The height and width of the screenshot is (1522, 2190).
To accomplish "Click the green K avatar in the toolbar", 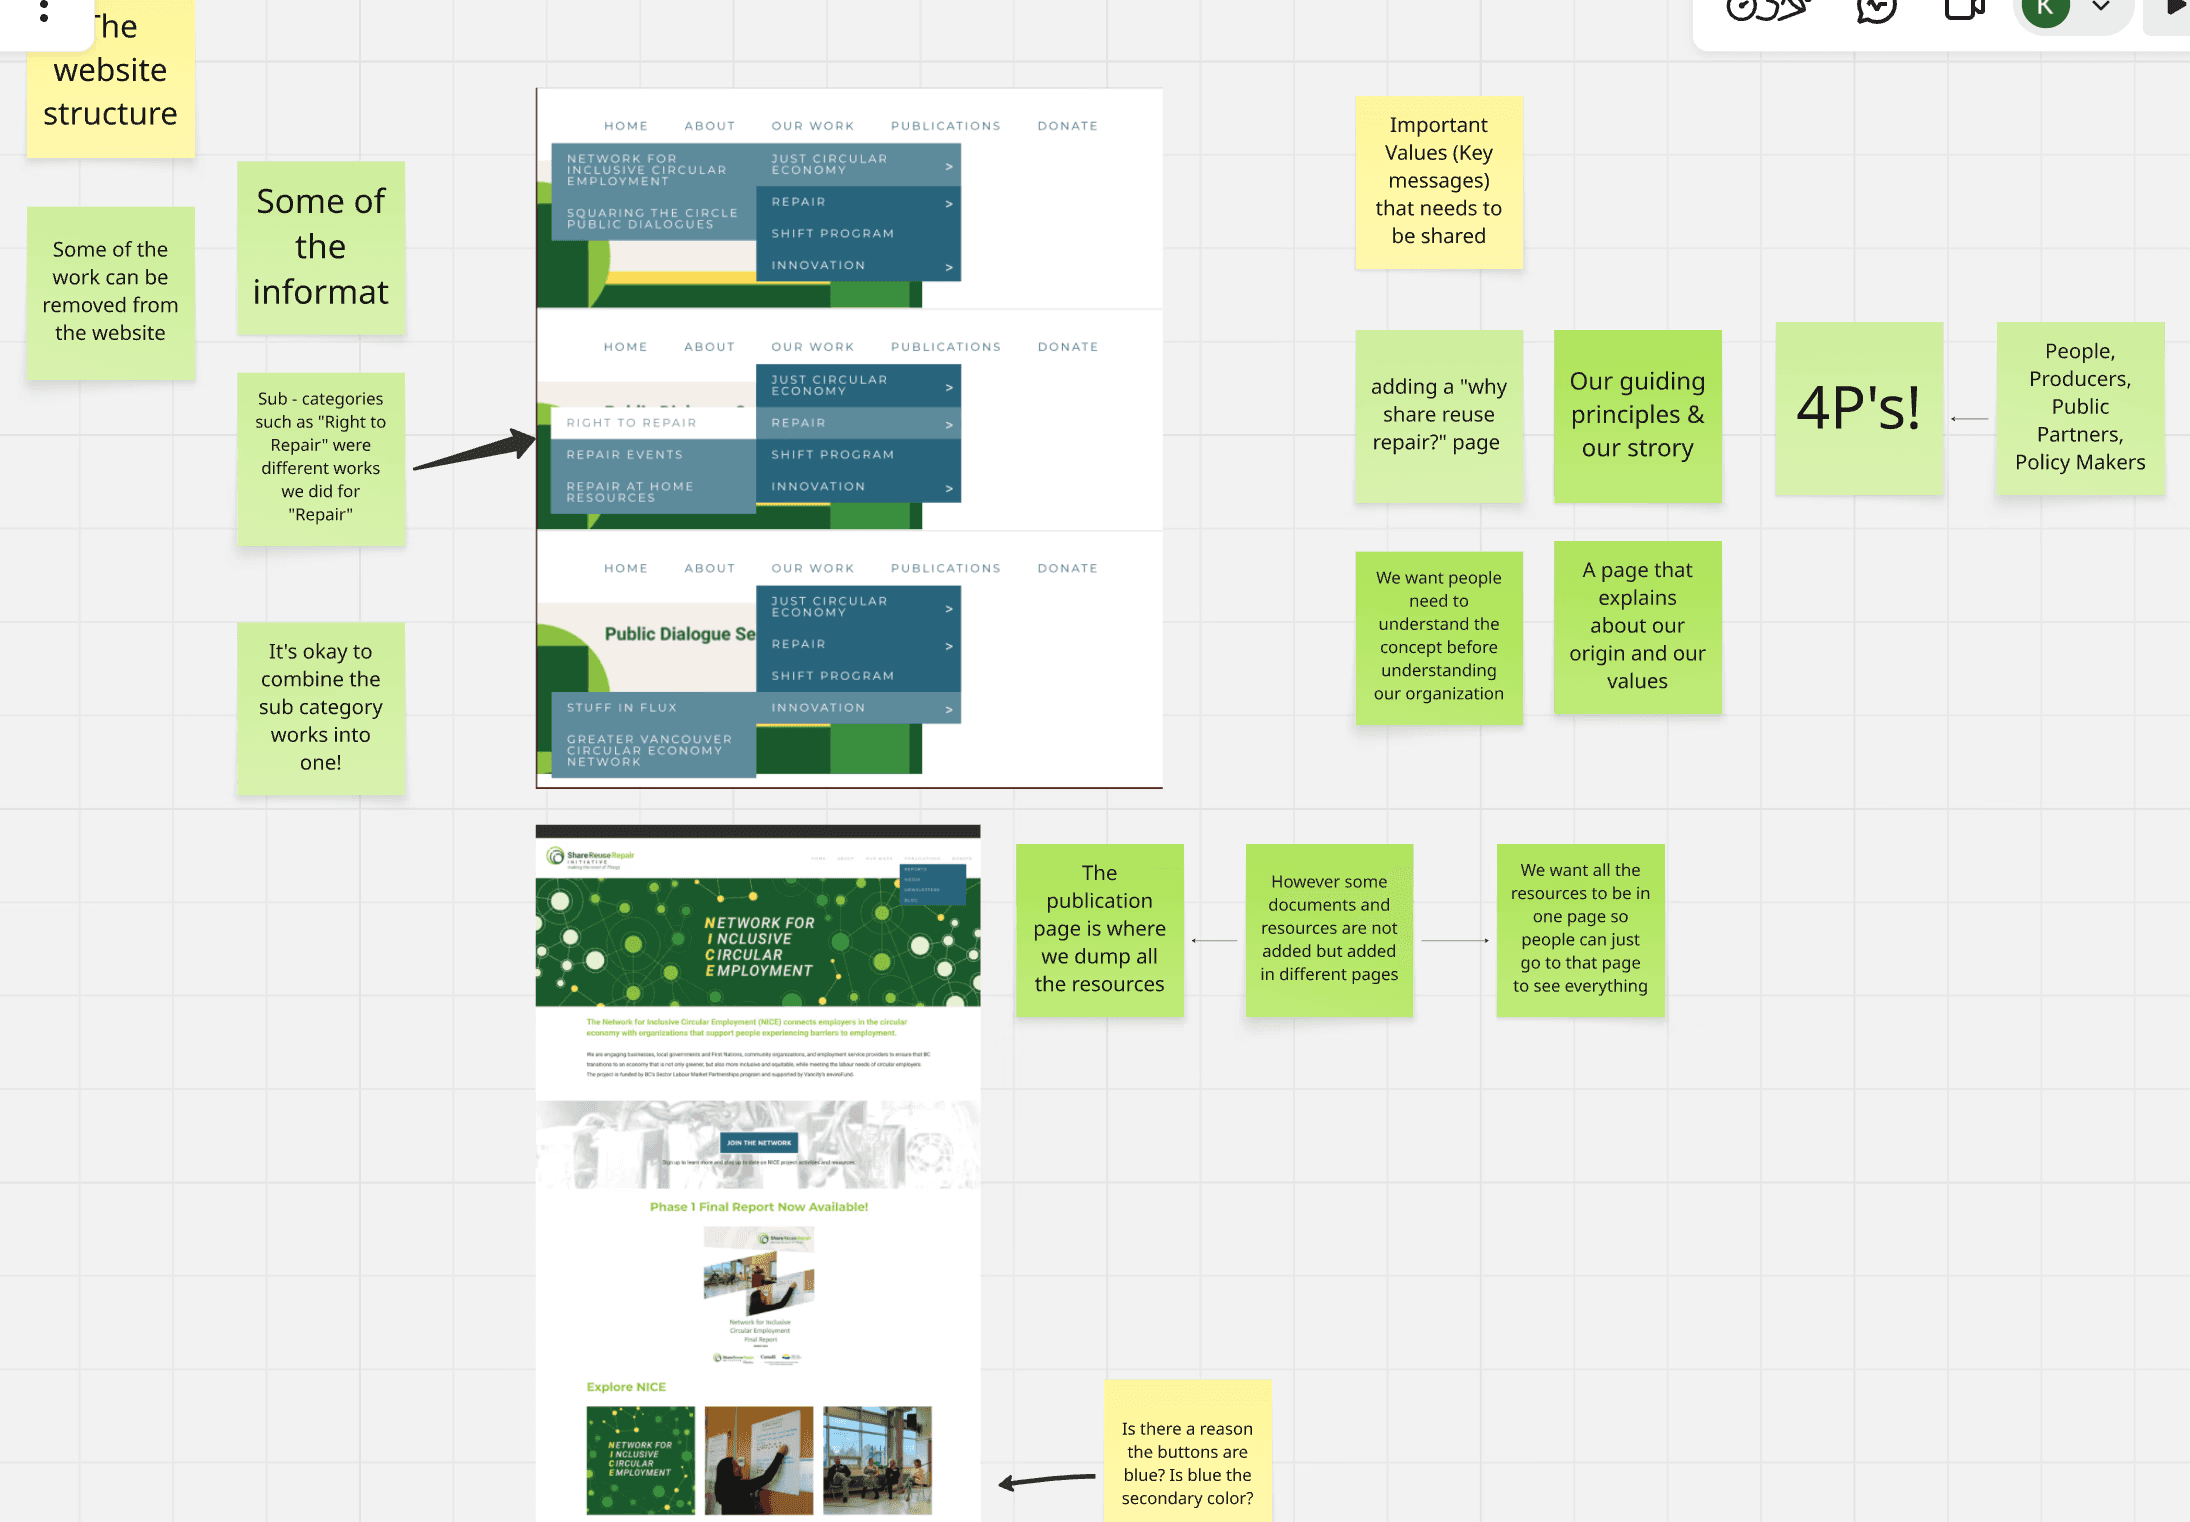I will click(2043, 12).
